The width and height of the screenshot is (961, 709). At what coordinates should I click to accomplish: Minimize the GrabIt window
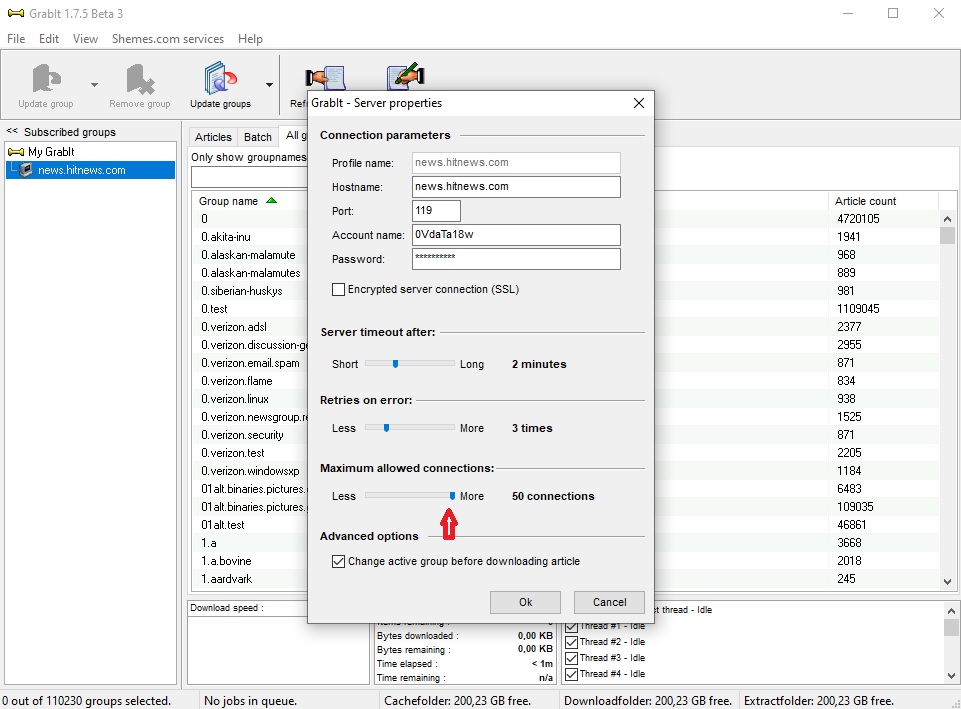[848, 13]
